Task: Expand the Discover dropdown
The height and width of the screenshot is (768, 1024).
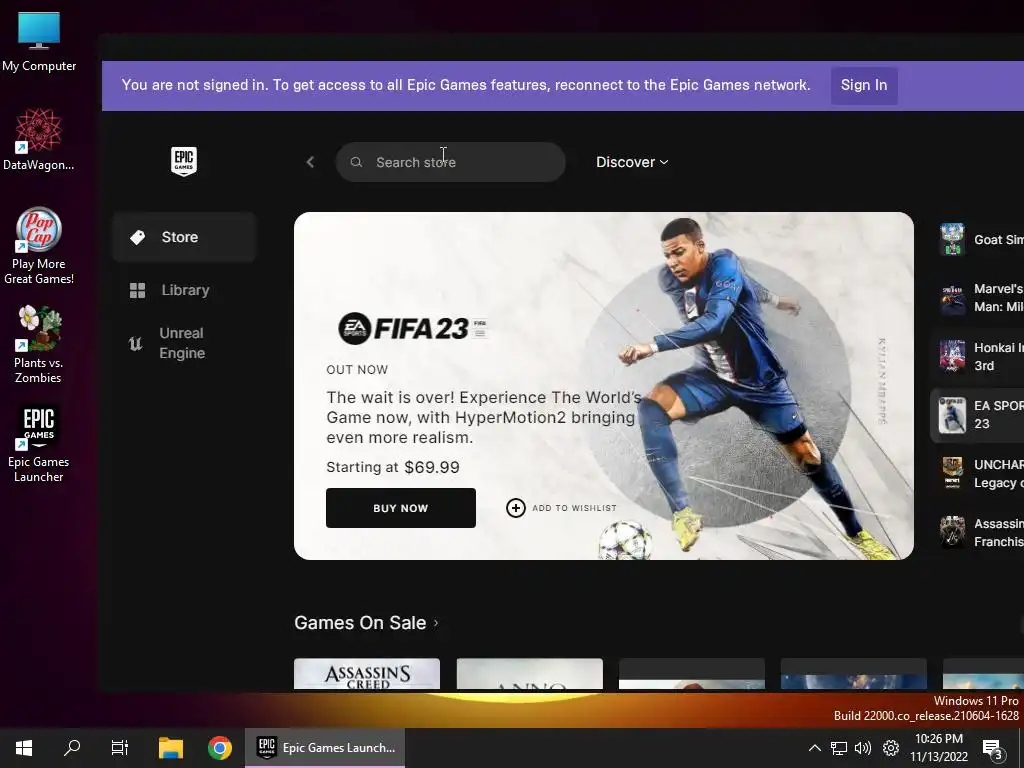Action: [x=632, y=162]
